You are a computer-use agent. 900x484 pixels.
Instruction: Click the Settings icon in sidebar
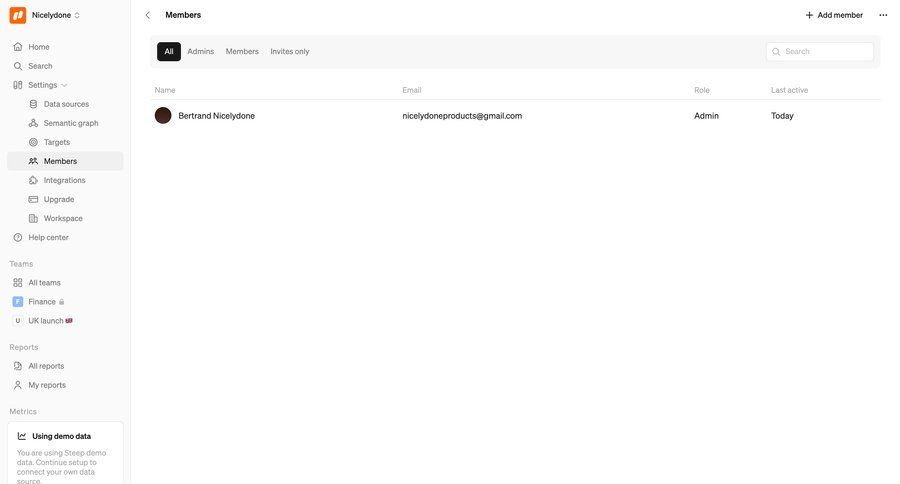tap(18, 85)
